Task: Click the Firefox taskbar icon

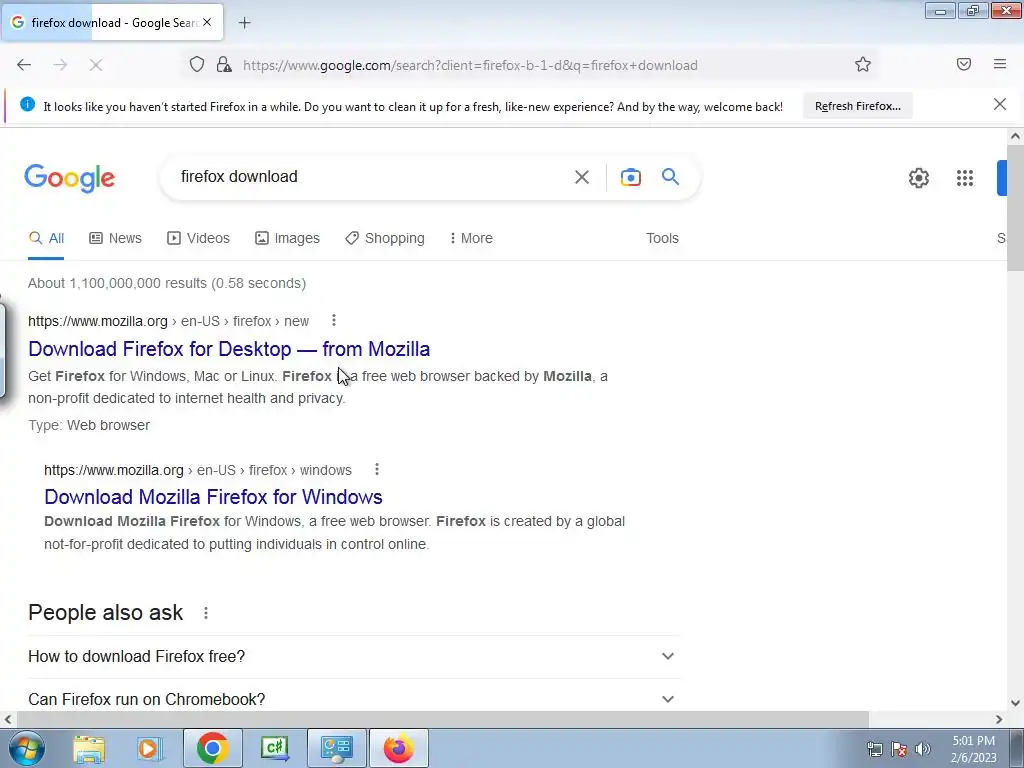Action: [399, 748]
